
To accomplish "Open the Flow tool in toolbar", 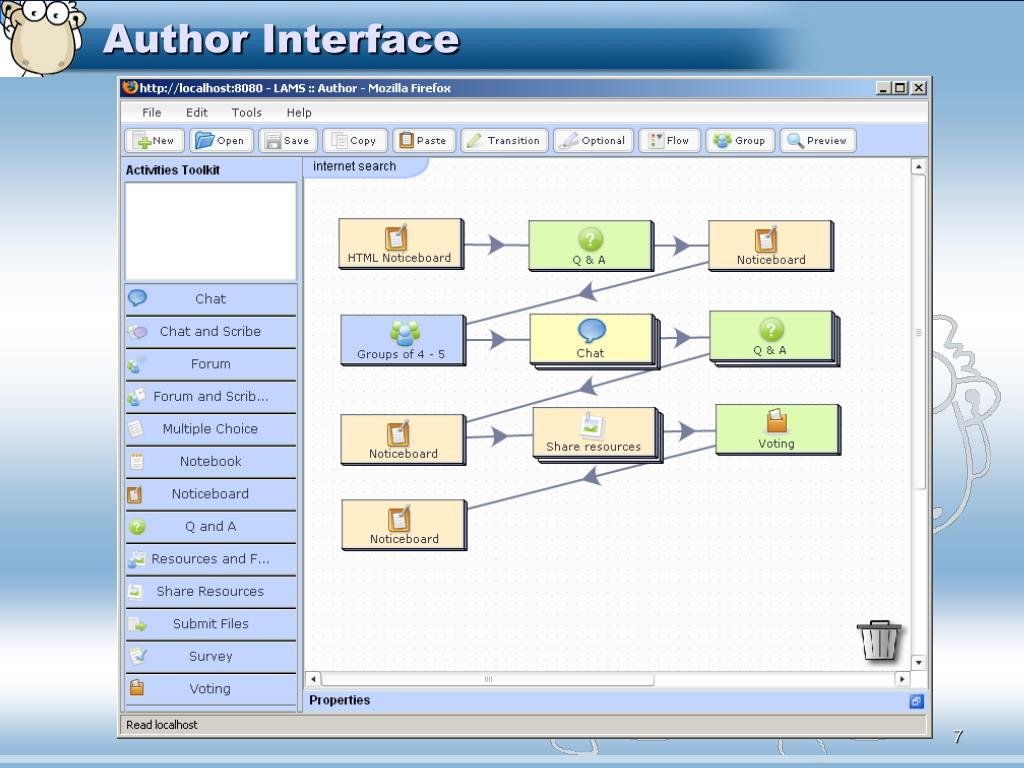I will [669, 140].
